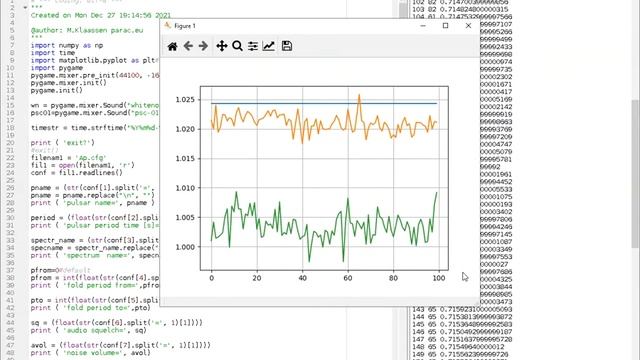The height and width of the screenshot is (360, 640).
Task: Click the matplotlib icon in the Figure 1 title bar
Action: point(167,25)
